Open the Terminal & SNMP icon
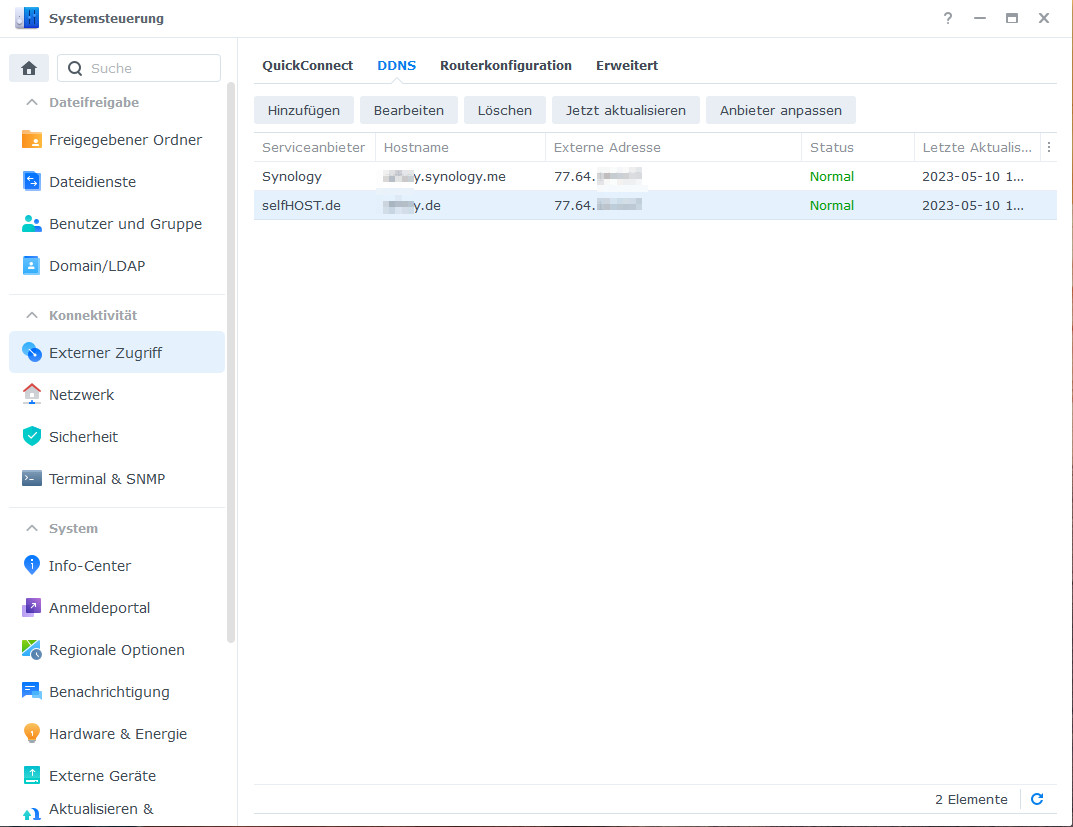This screenshot has height=827, width=1073. click(32, 479)
